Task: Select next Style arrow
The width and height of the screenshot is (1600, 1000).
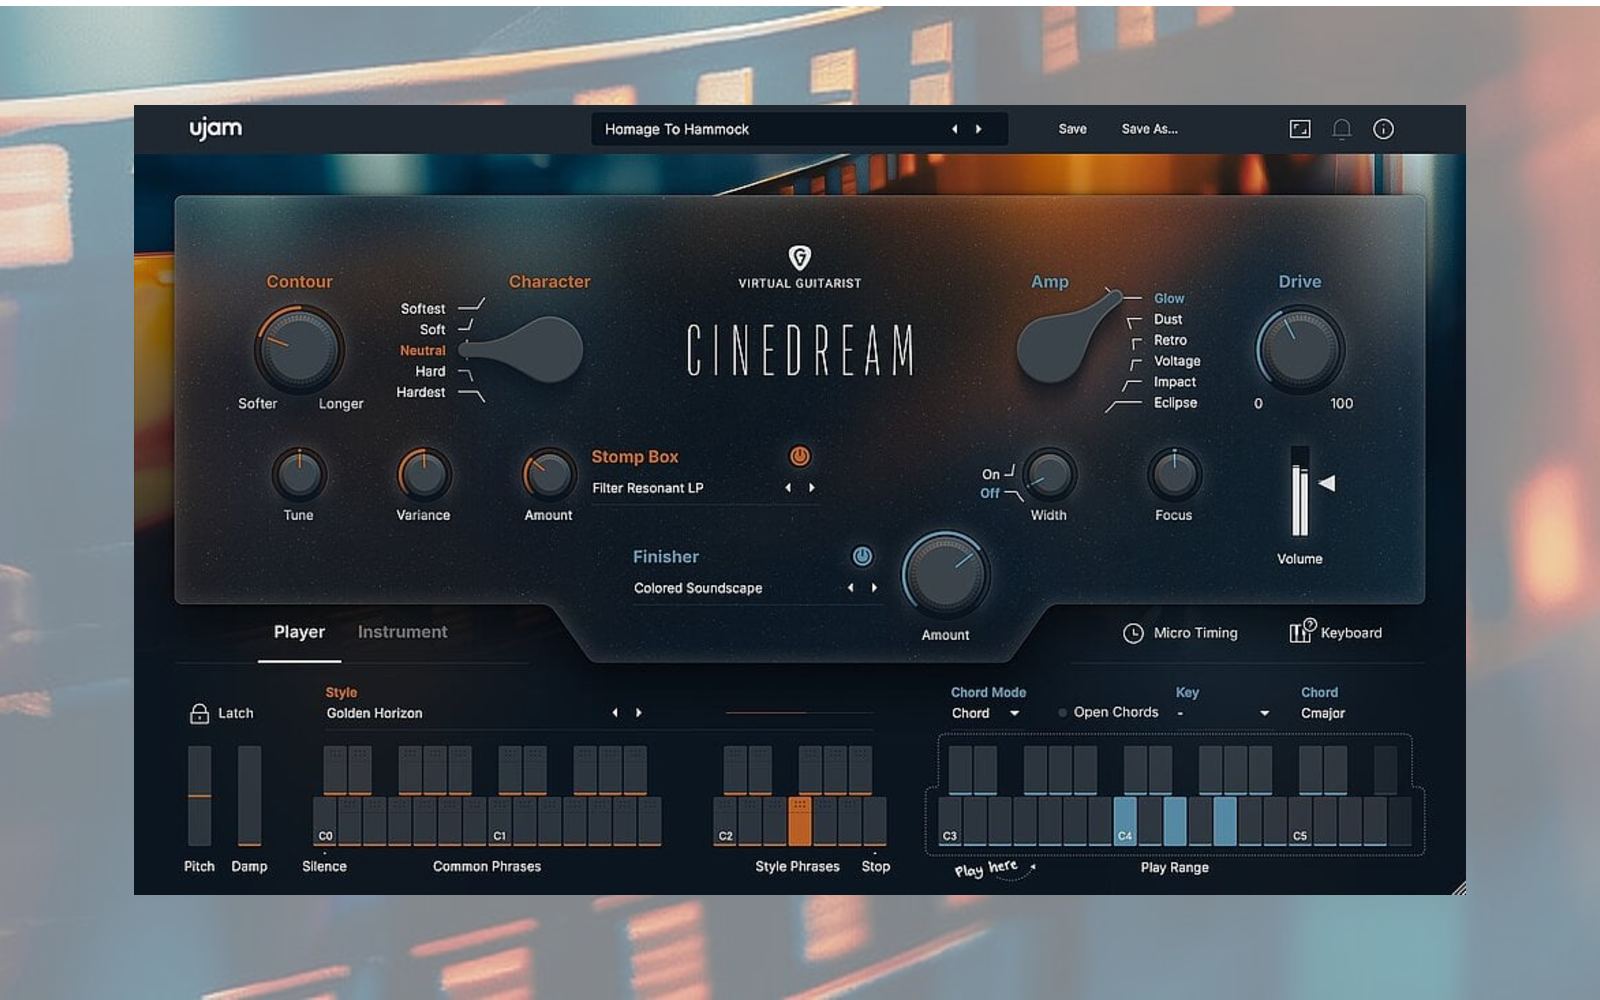Action: (639, 713)
